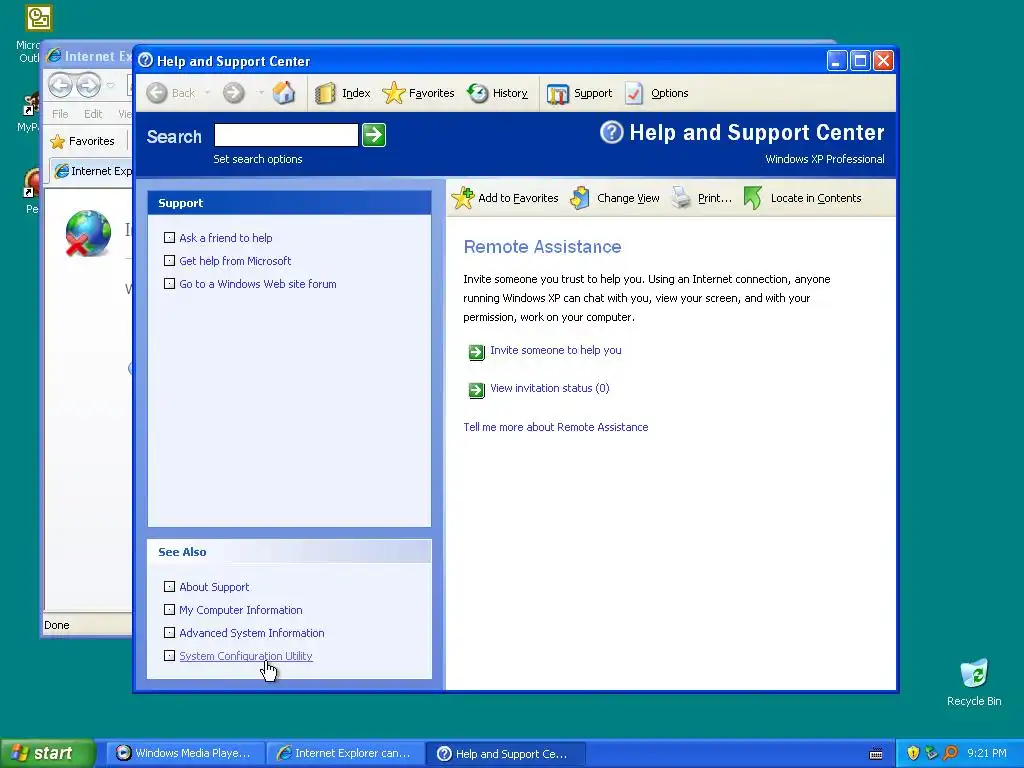Open Go to a Windows Web site forum

[258, 284]
